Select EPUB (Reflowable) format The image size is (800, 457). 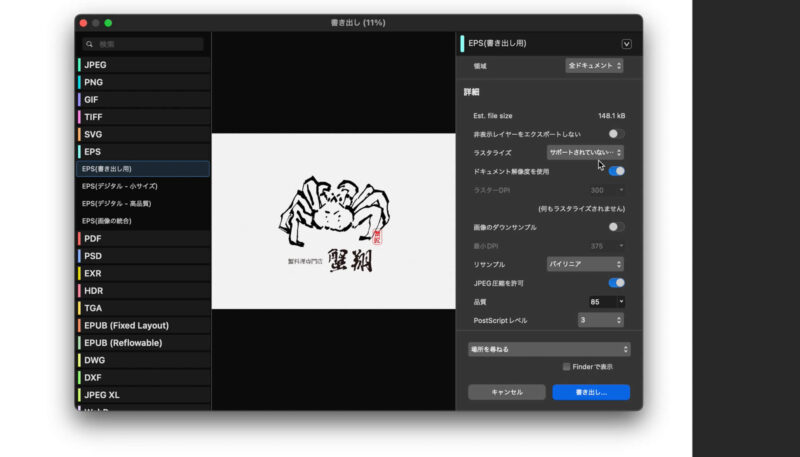point(144,342)
